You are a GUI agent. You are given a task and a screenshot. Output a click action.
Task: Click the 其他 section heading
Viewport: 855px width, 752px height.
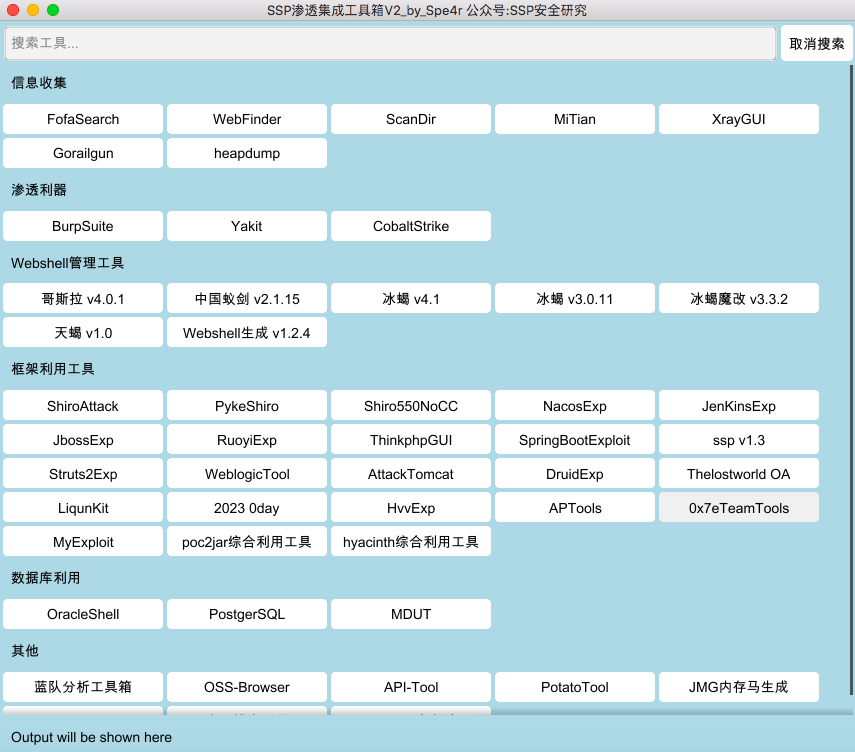point(25,651)
